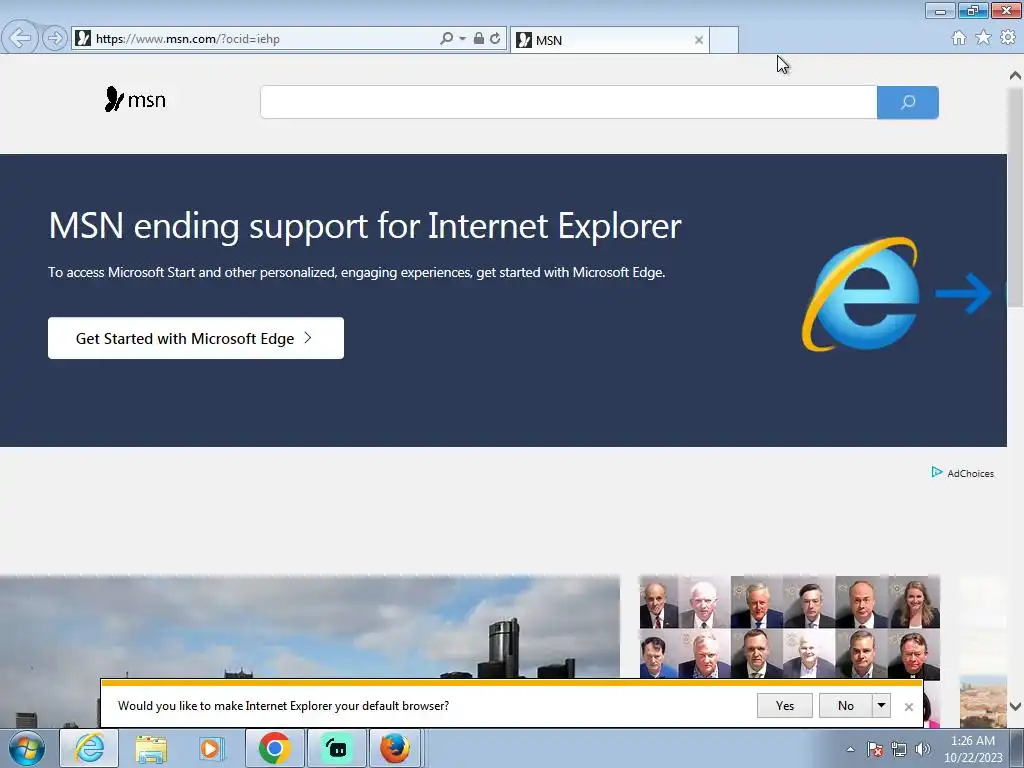Click the Internet Explorer logo graphic
The width and height of the screenshot is (1024, 768).
point(861,294)
